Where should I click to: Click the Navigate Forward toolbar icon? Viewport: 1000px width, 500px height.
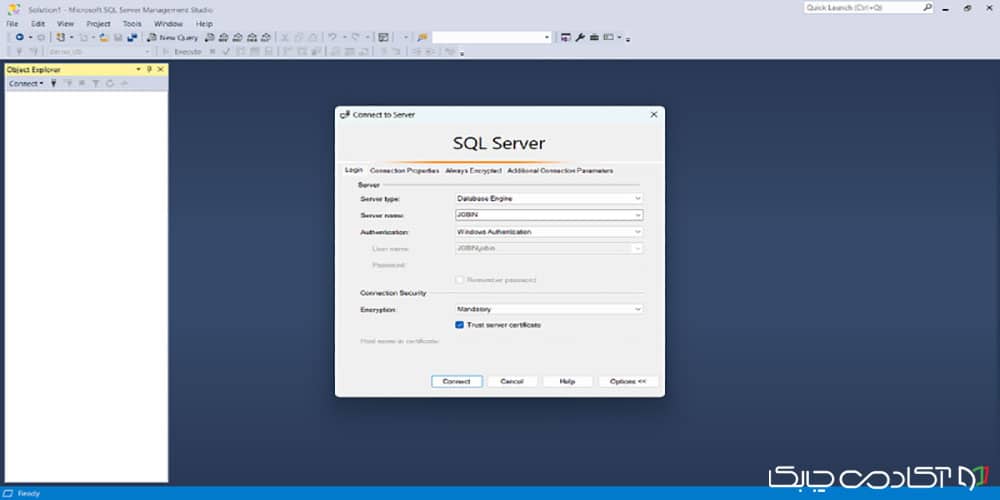[41, 37]
